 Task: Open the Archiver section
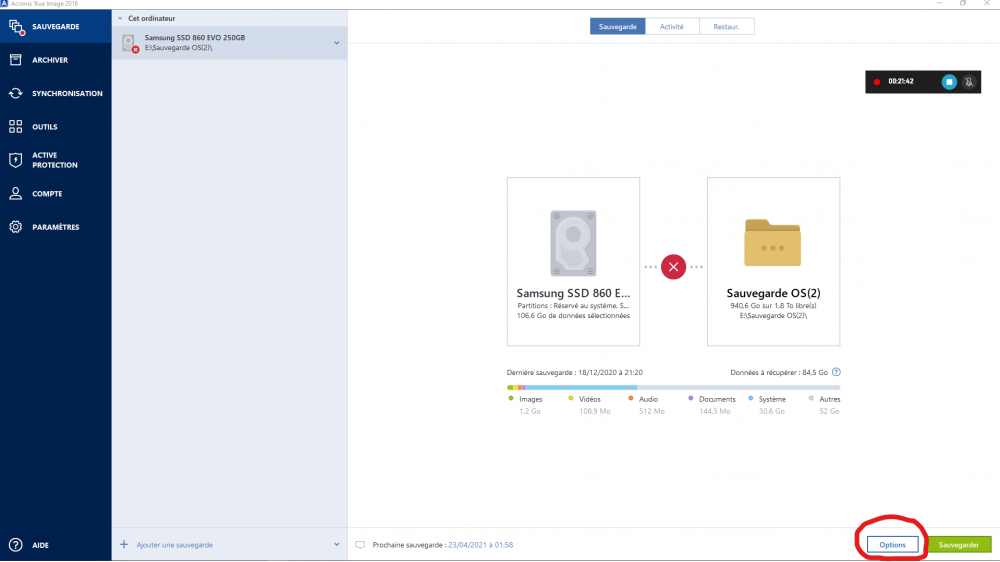click(49, 60)
